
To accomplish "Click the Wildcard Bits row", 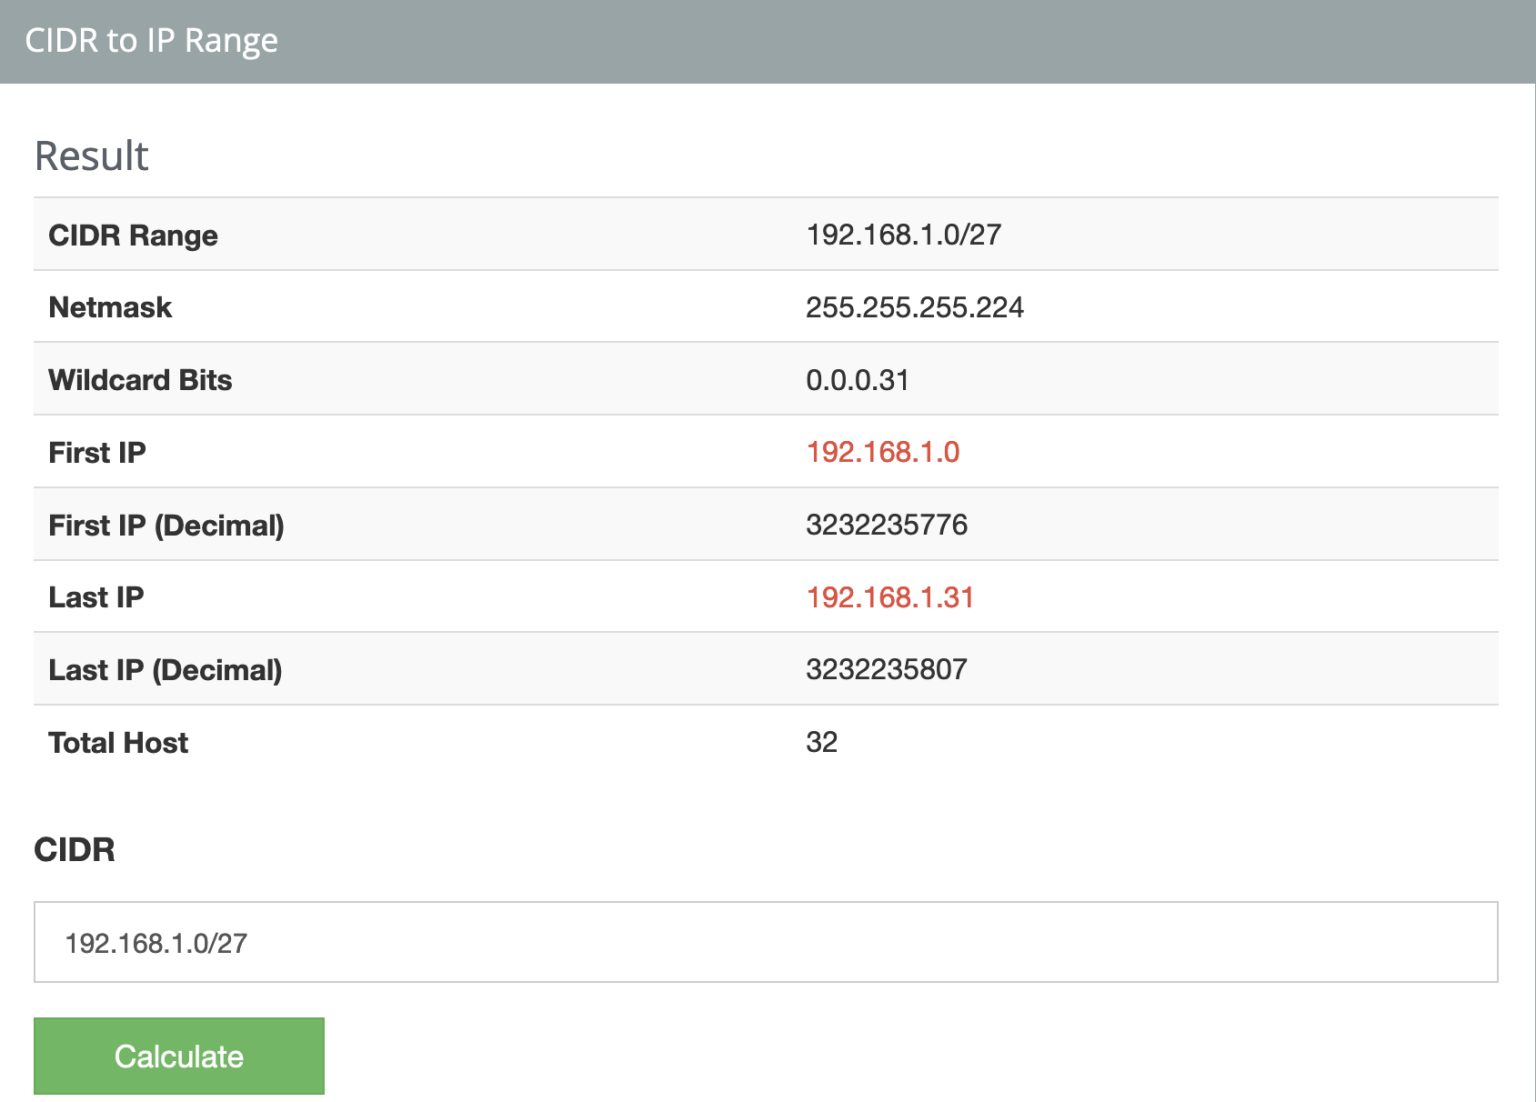I will (400, 379).
